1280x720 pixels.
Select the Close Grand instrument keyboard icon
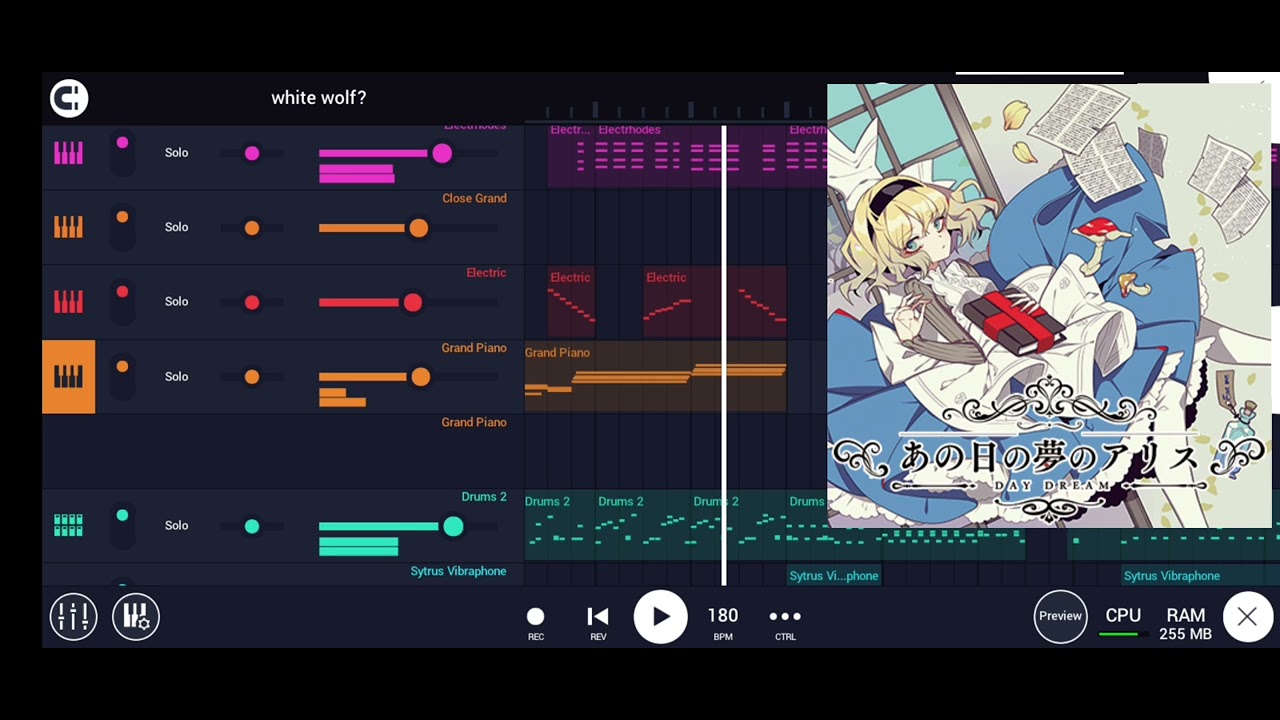tap(68, 227)
